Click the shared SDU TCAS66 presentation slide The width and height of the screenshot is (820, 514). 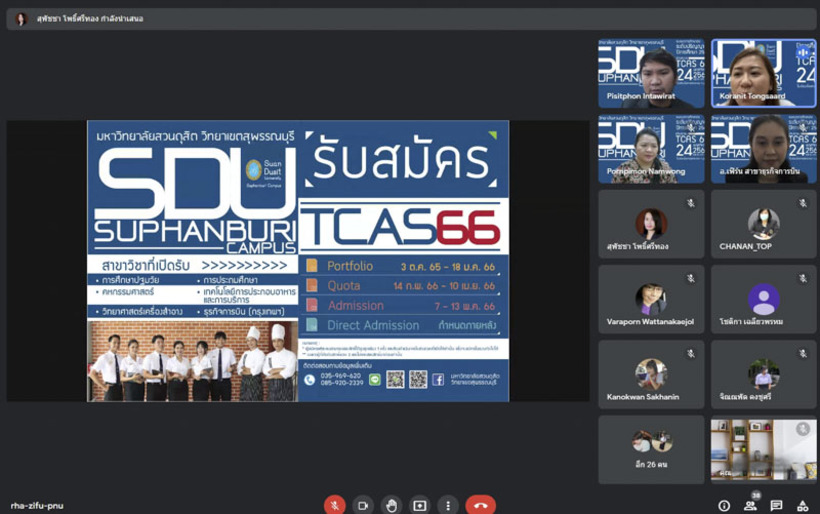point(298,261)
